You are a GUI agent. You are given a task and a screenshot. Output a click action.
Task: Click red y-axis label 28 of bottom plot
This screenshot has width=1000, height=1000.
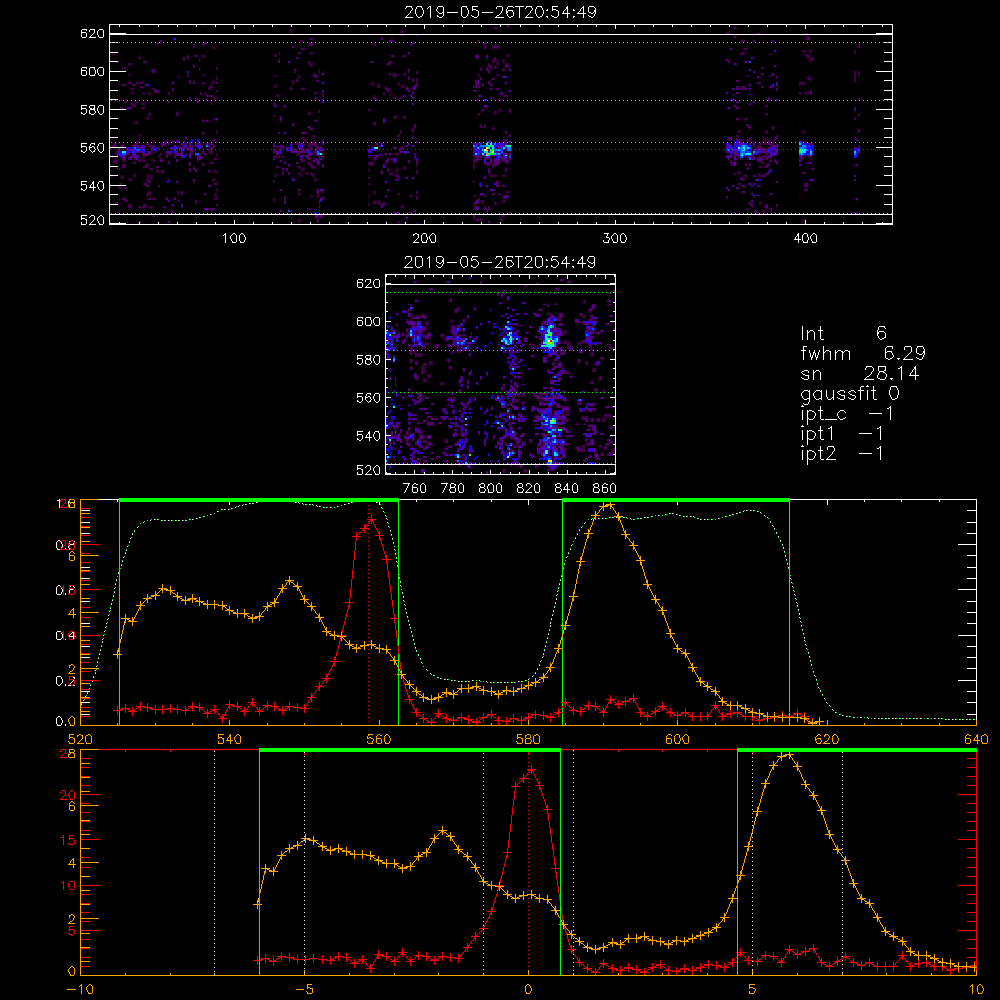pos(68,753)
